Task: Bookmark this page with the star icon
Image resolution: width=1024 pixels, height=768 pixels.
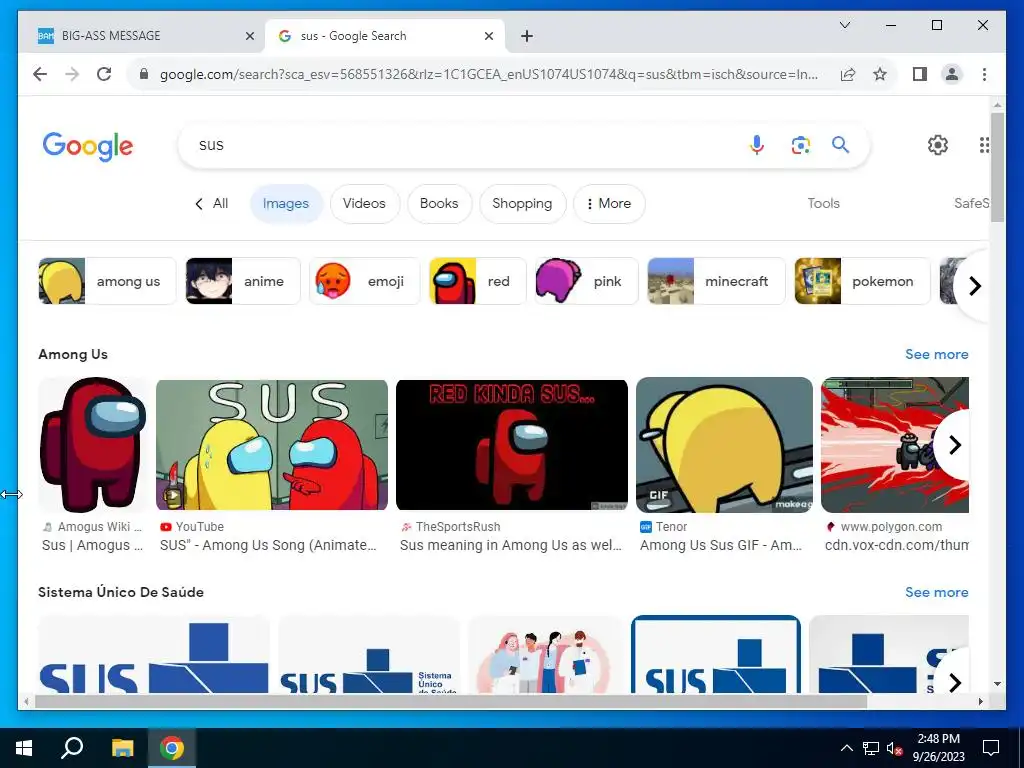Action: tap(880, 74)
